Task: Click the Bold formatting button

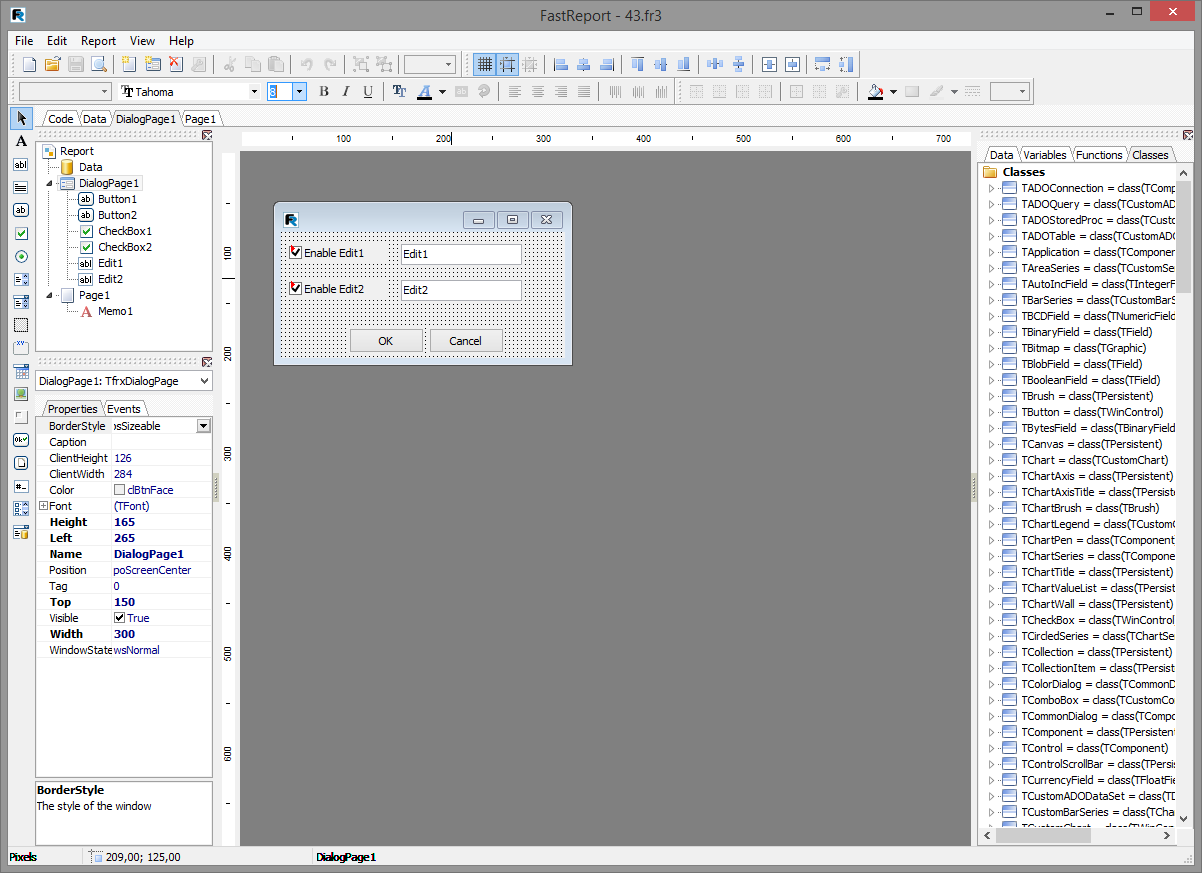Action: [x=323, y=92]
